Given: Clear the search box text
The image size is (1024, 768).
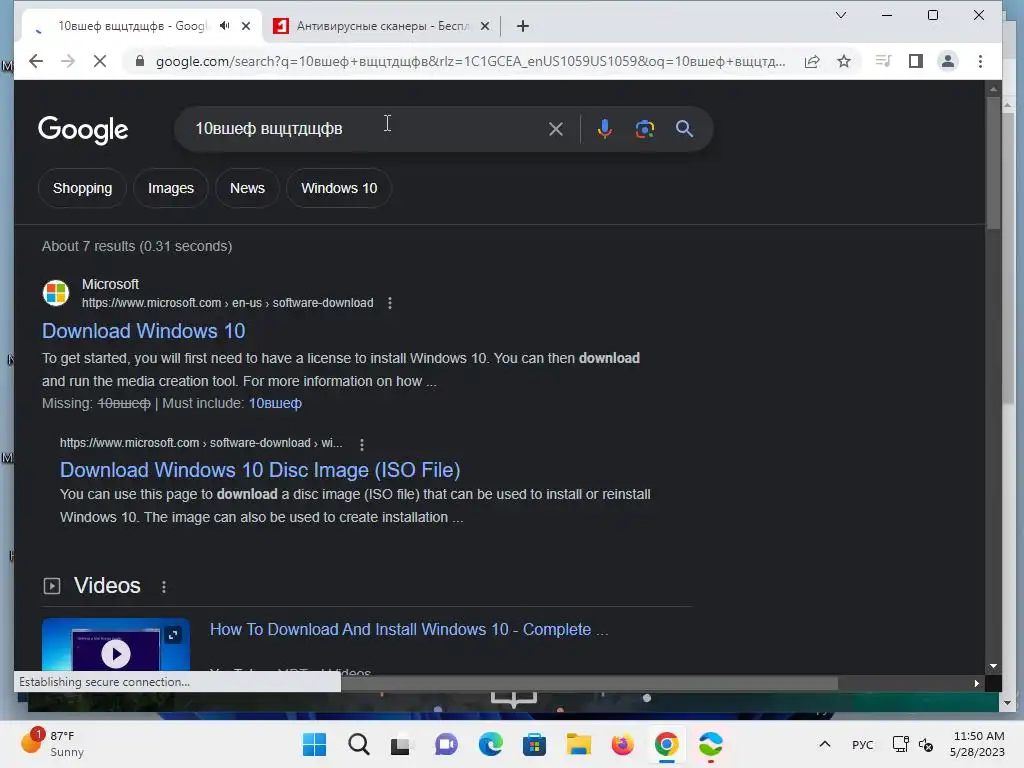Looking at the screenshot, I should (556, 129).
